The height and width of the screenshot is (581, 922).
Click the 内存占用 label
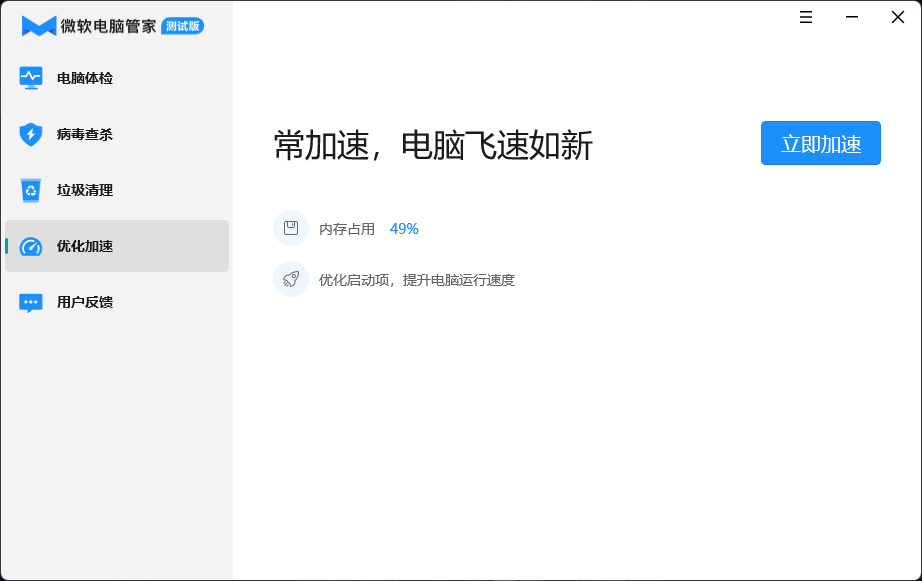tap(347, 229)
